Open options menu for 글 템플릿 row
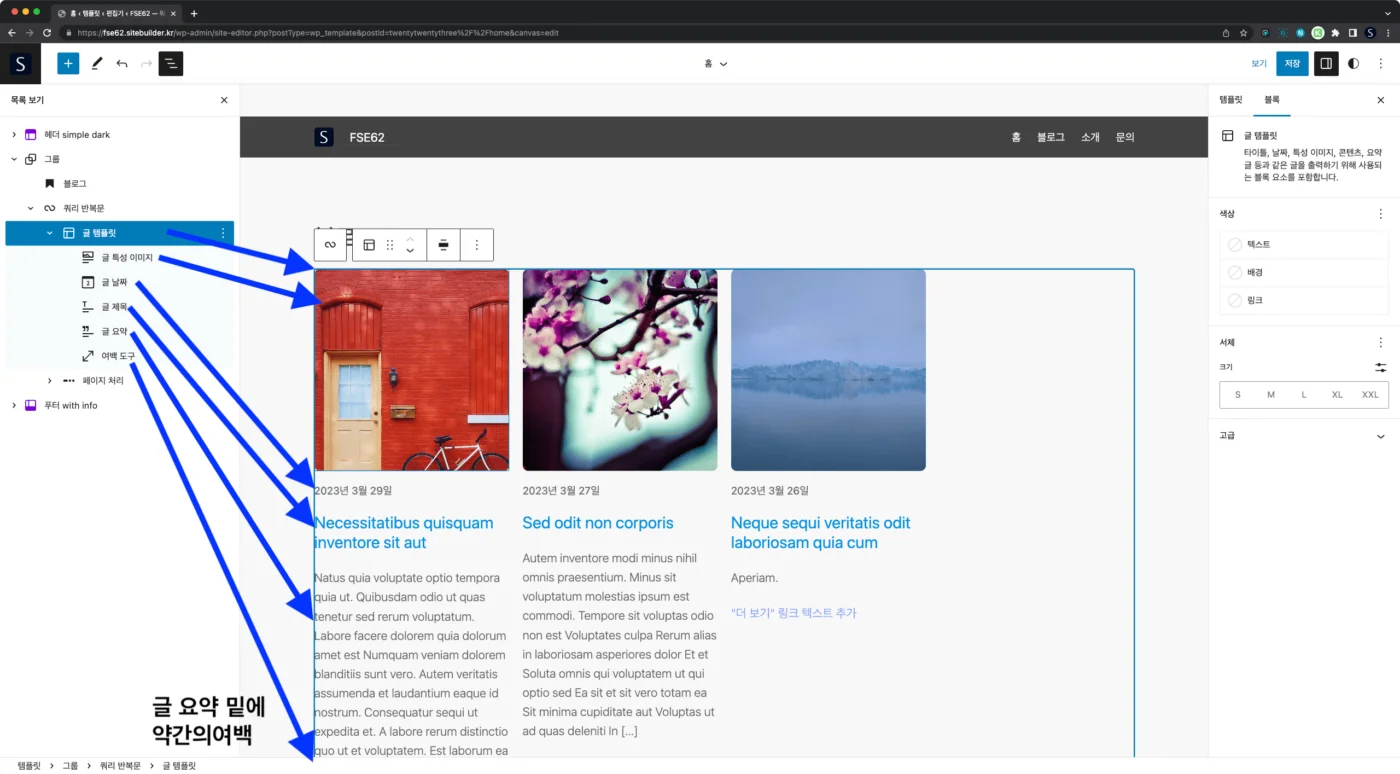The image size is (1400, 774). coord(223,233)
